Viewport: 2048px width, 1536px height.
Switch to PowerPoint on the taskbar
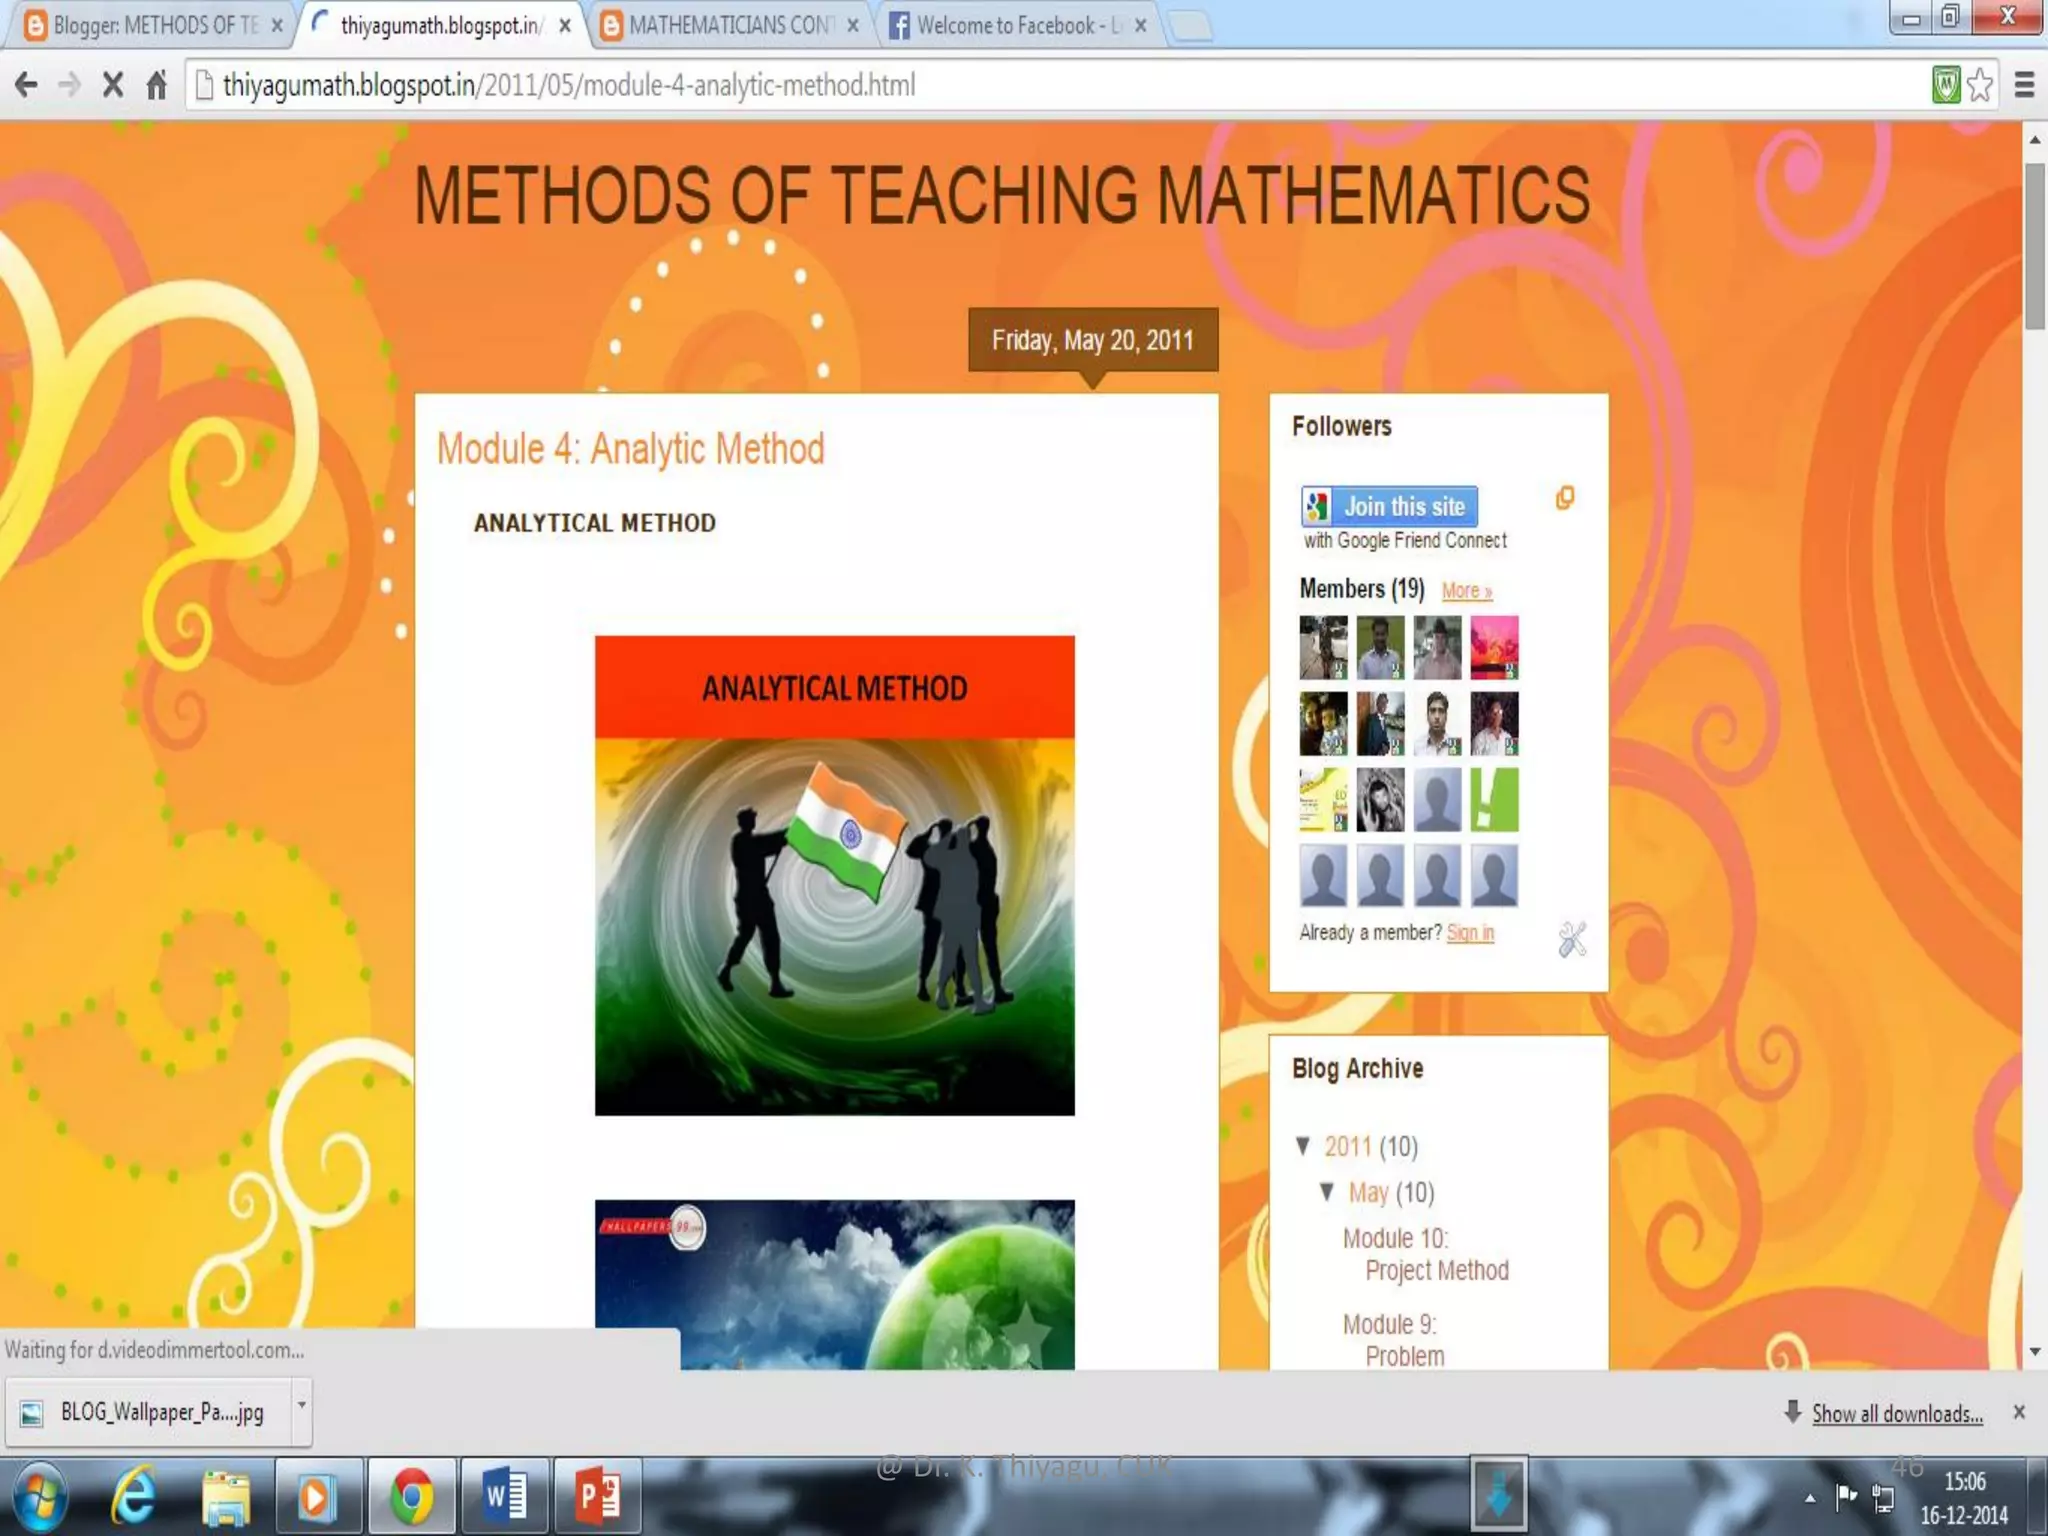pos(598,1496)
